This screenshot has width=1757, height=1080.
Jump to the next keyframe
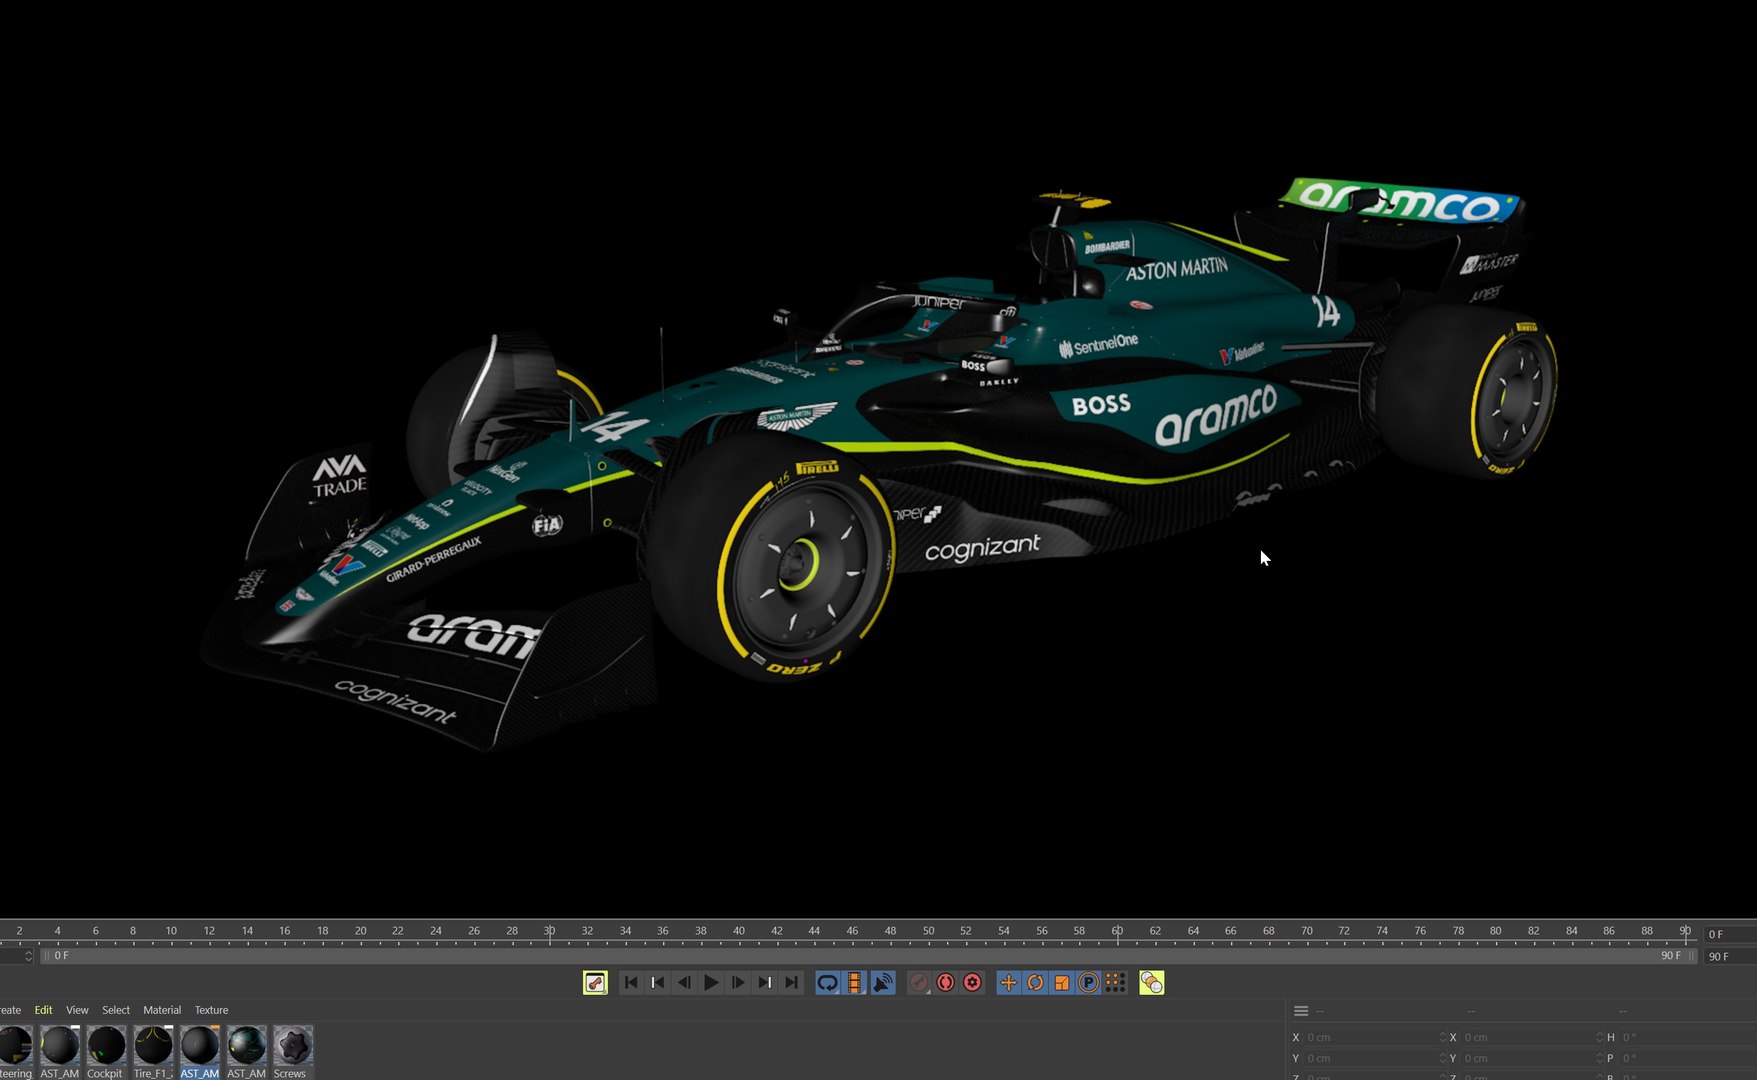[x=765, y=983]
